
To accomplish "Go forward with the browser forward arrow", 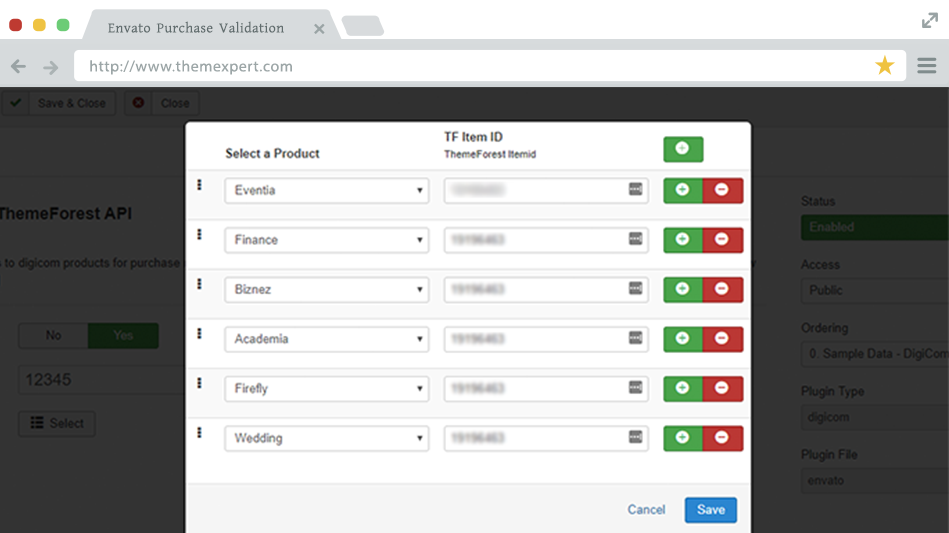I will tap(51, 67).
